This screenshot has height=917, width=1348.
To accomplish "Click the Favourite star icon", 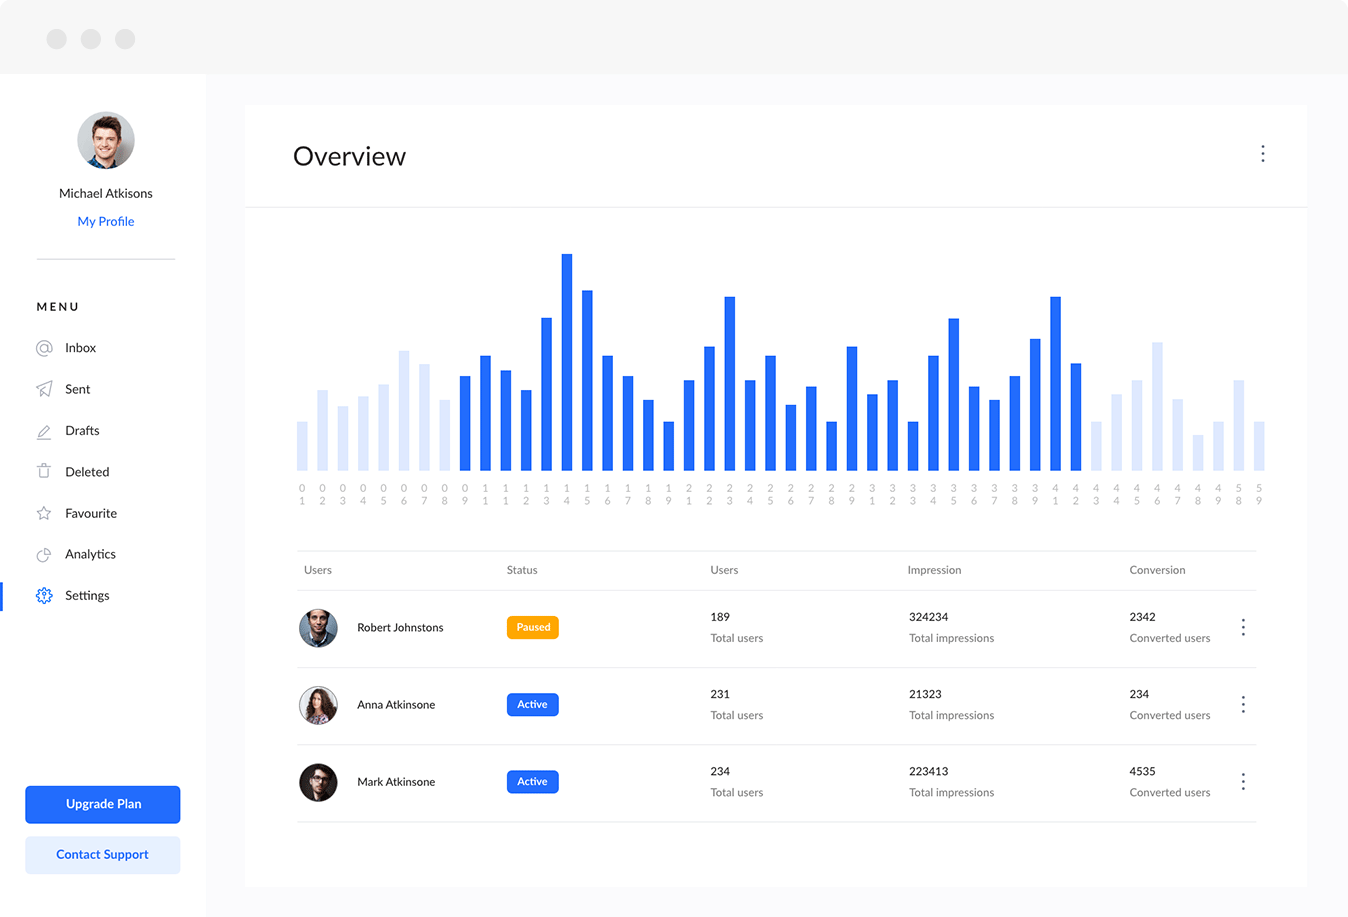I will coord(44,513).
